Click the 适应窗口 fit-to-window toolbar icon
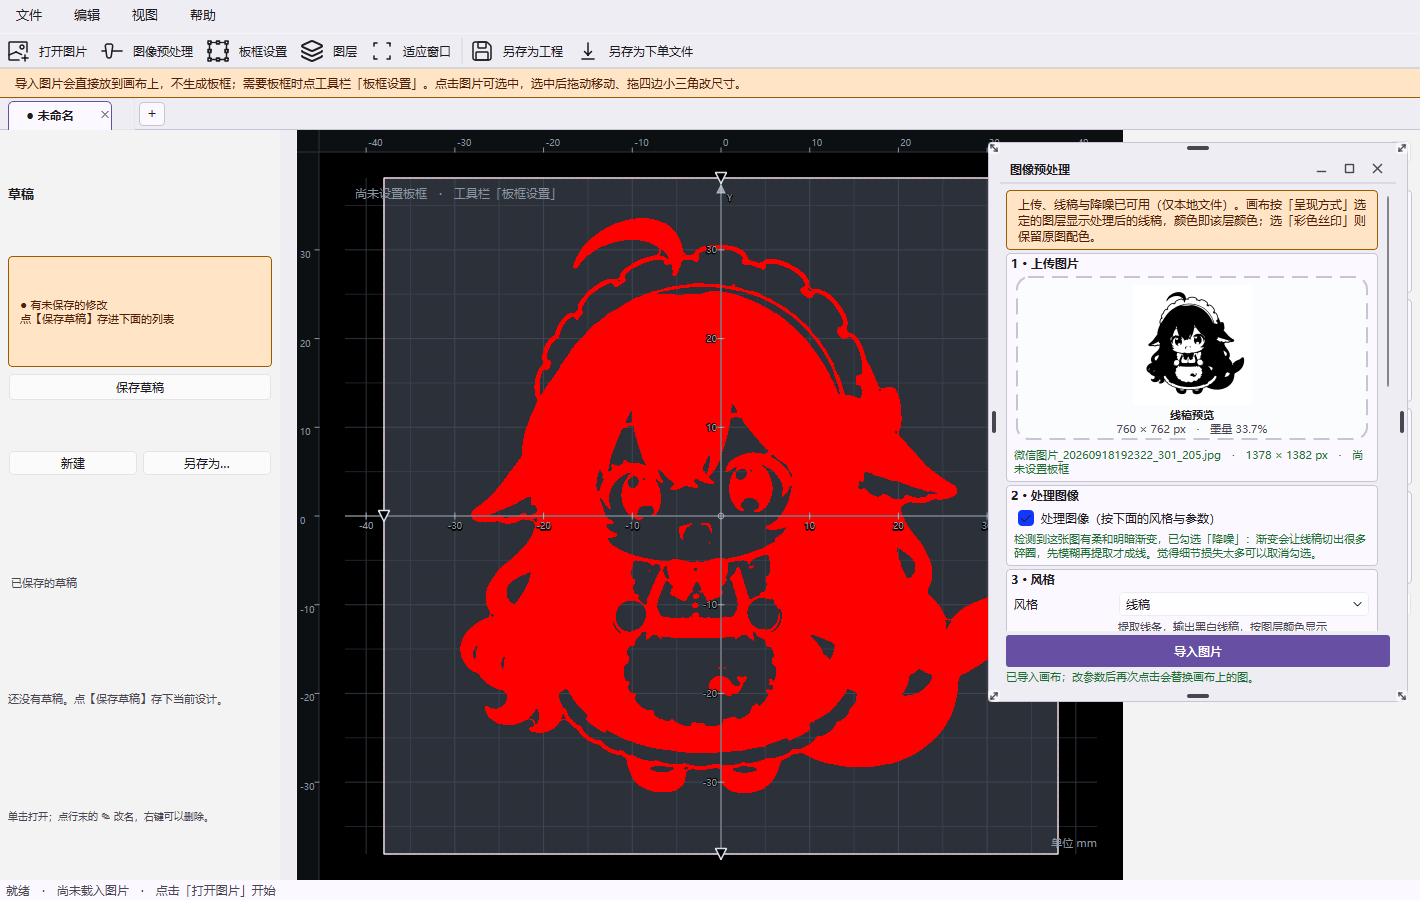Viewport: 1420px width, 900px height. click(382, 51)
